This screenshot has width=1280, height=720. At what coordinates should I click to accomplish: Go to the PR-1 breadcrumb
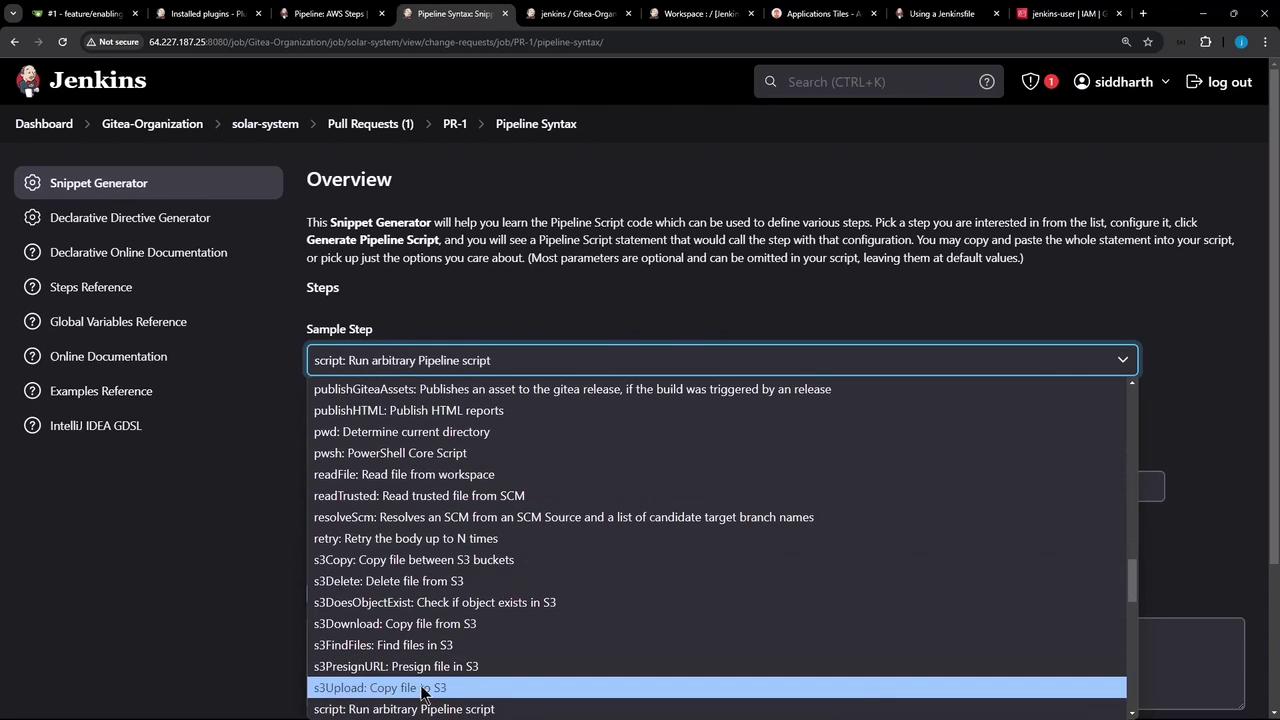click(455, 124)
